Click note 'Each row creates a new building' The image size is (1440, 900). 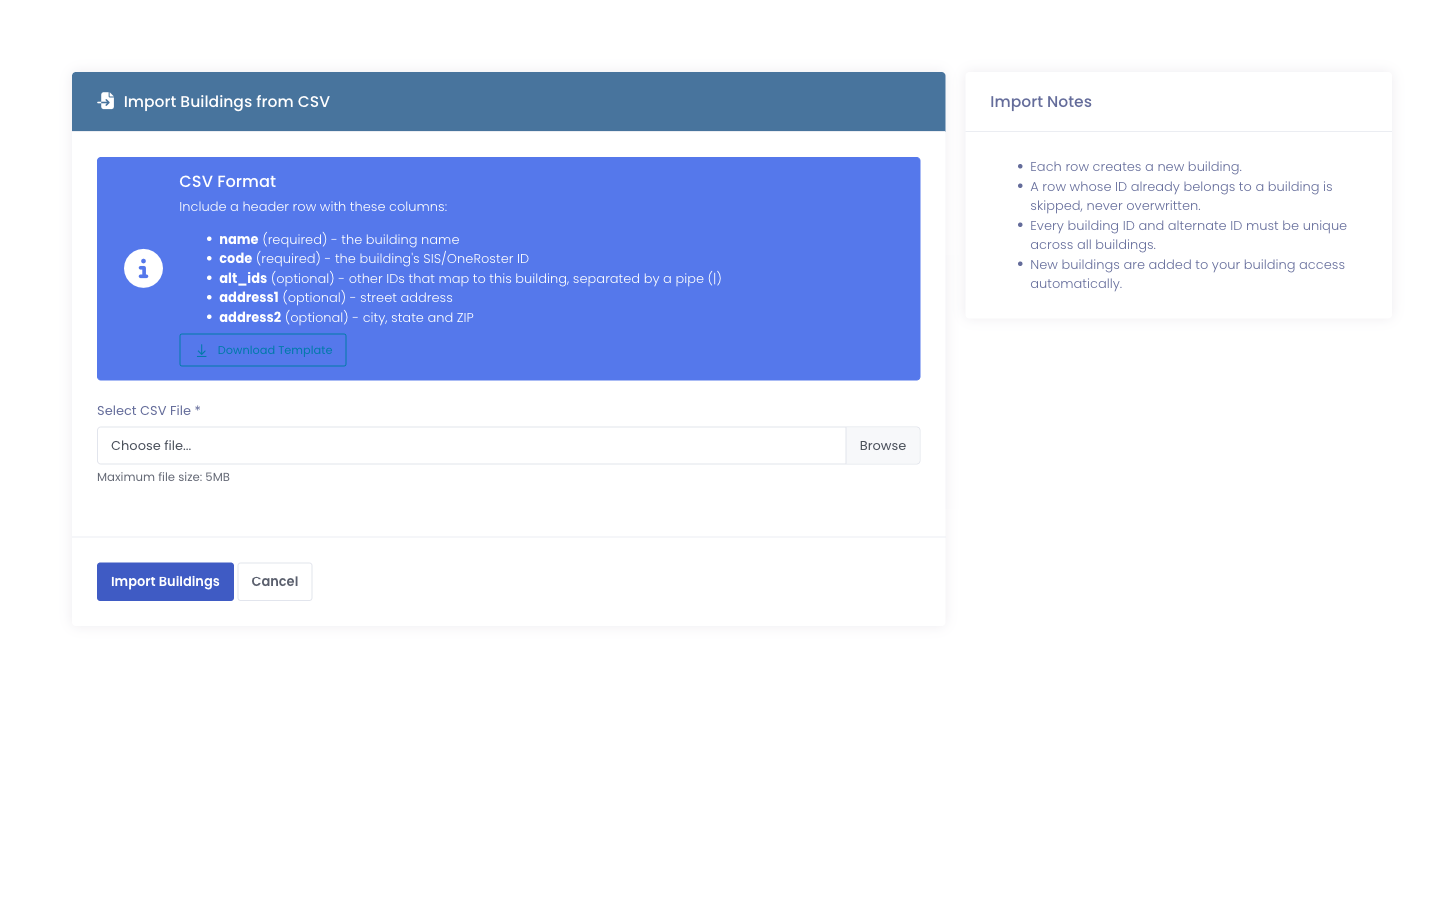[1136, 167]
